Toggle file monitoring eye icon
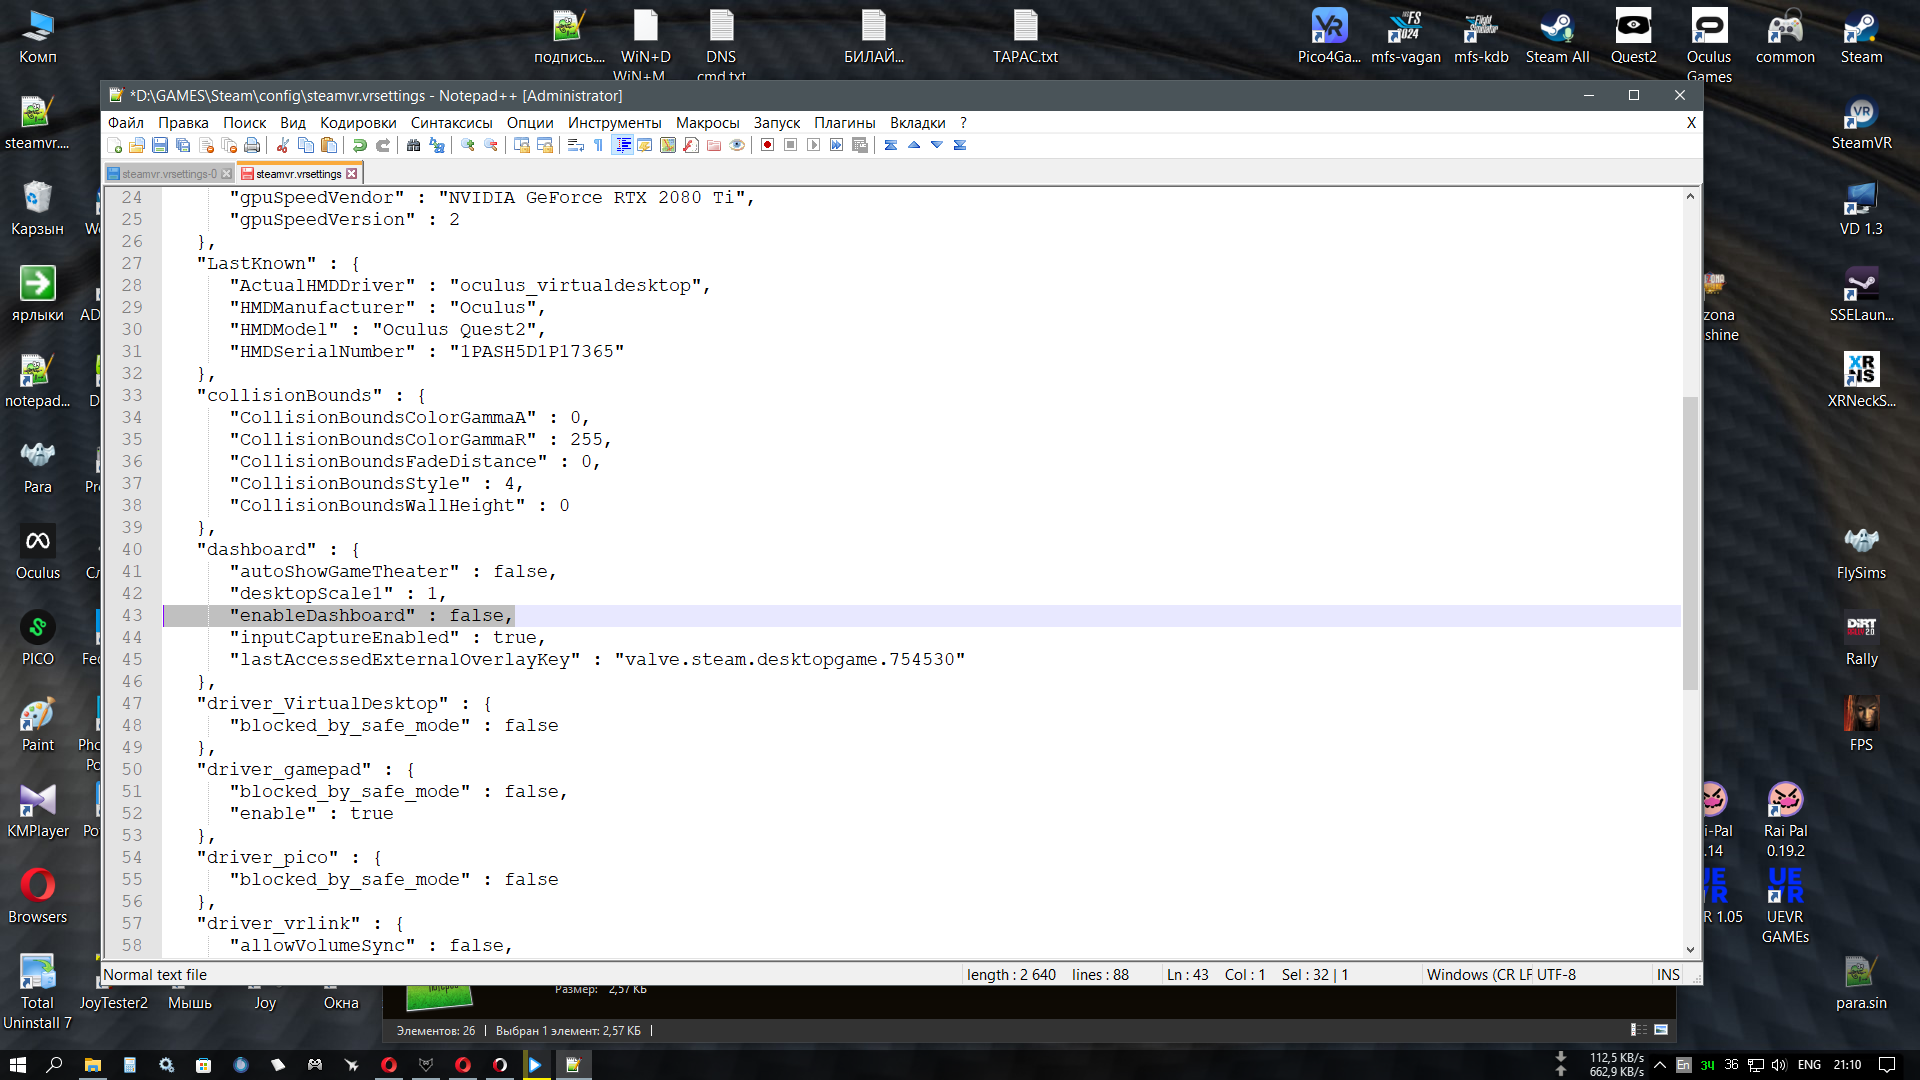Viewport: 1920px width, 1080px height. pos(737,146)
